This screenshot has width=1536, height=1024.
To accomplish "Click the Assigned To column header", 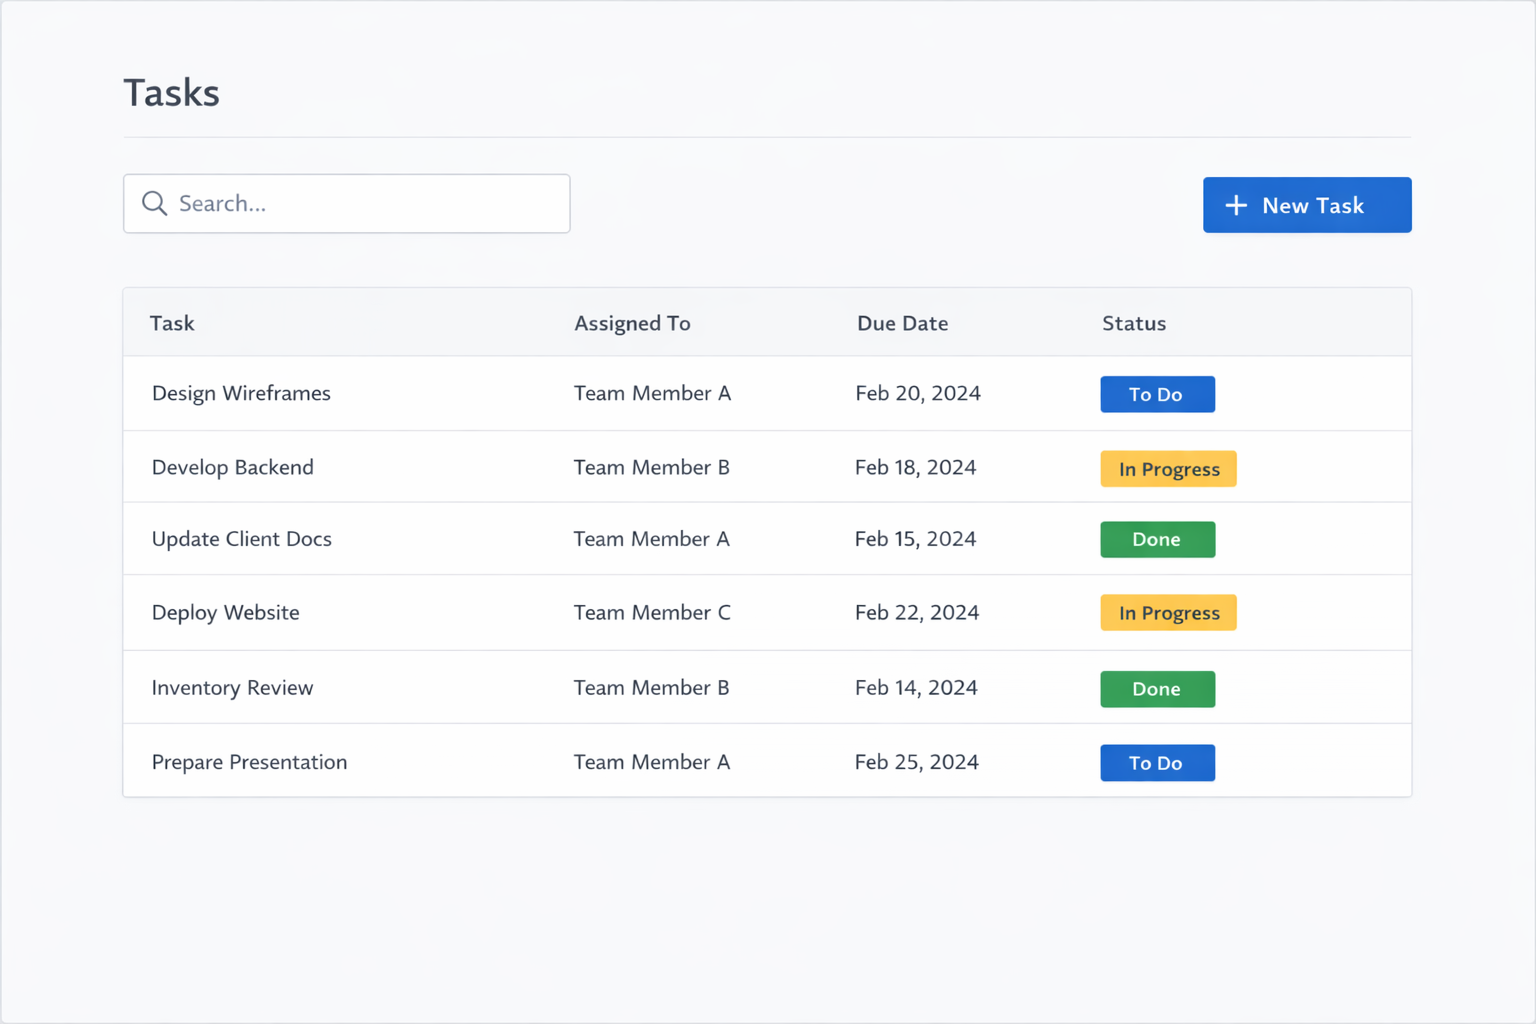I will coord(632,323).
